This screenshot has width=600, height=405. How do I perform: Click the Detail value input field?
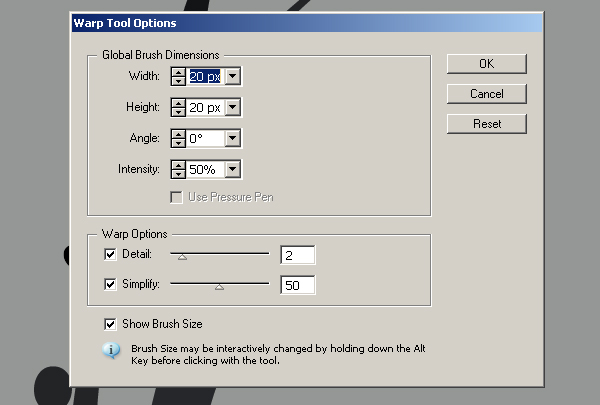[298, 255]
